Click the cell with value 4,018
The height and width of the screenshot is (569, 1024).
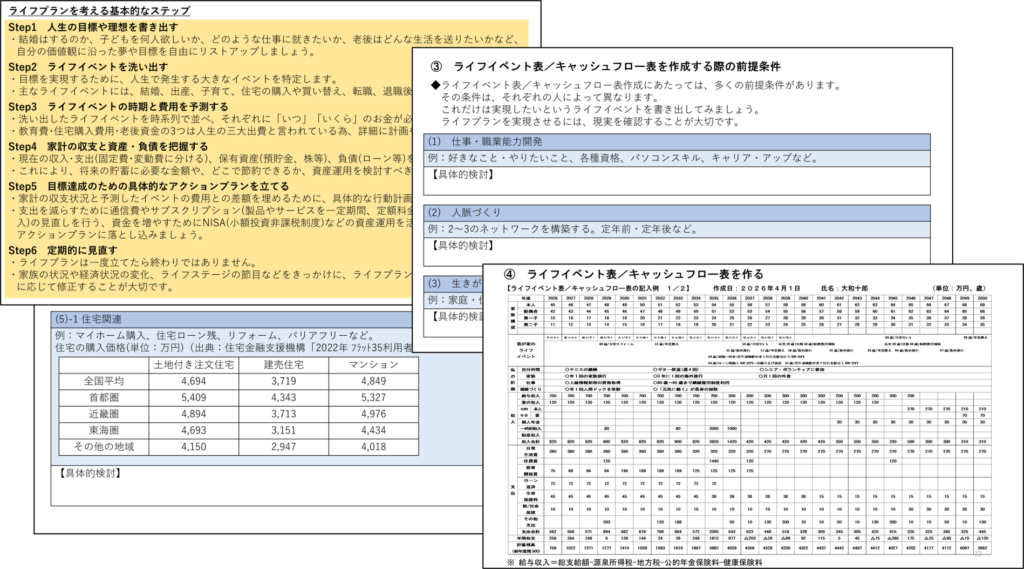tap(374, 447)
